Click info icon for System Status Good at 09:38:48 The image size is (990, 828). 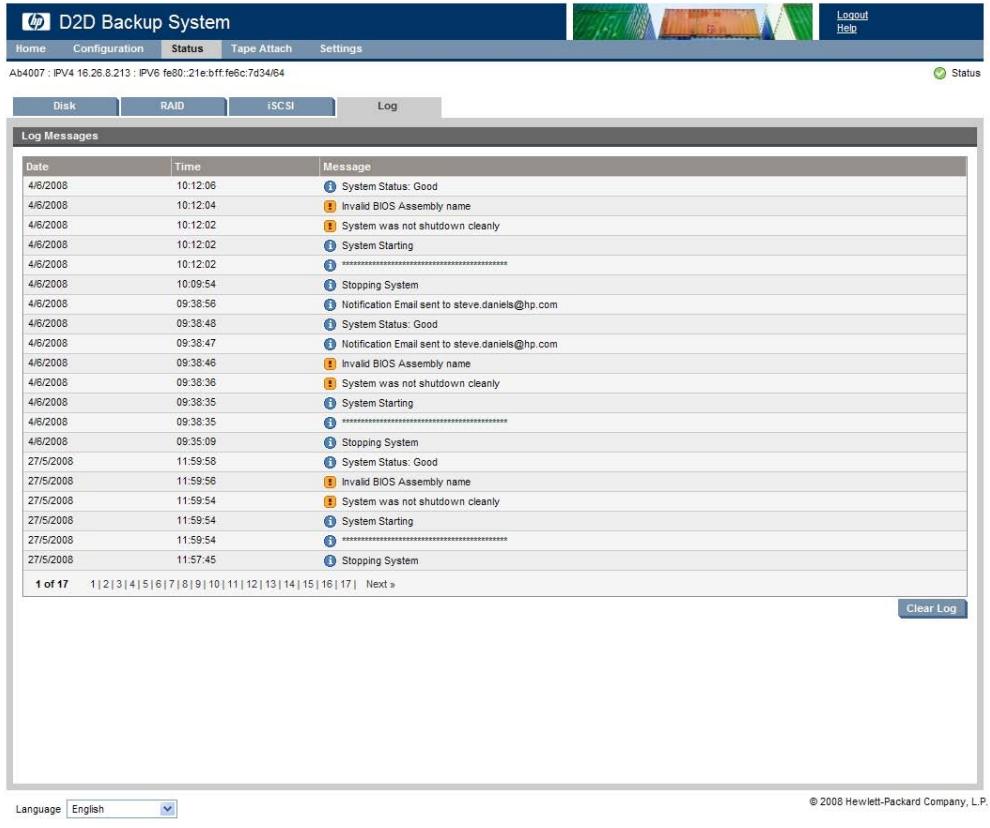[x=330, y=324]
